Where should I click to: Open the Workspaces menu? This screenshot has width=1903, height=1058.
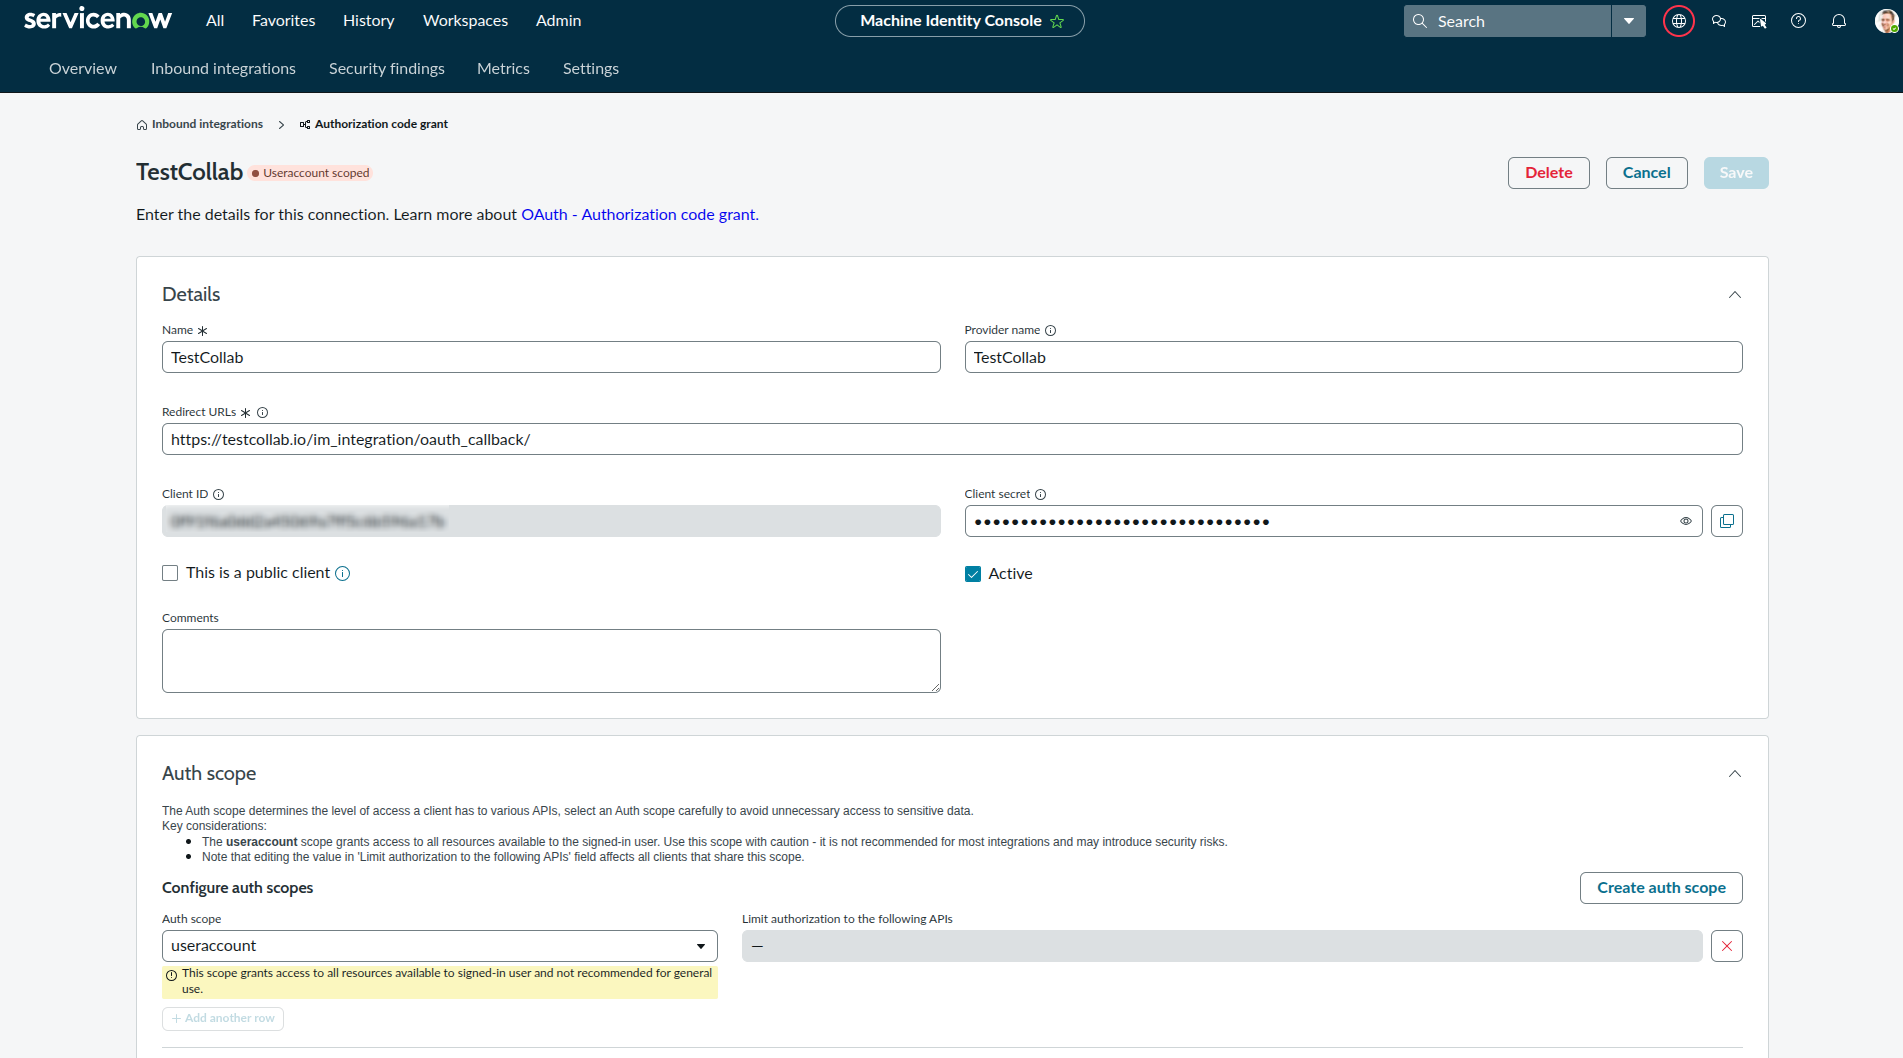(465, 21)
